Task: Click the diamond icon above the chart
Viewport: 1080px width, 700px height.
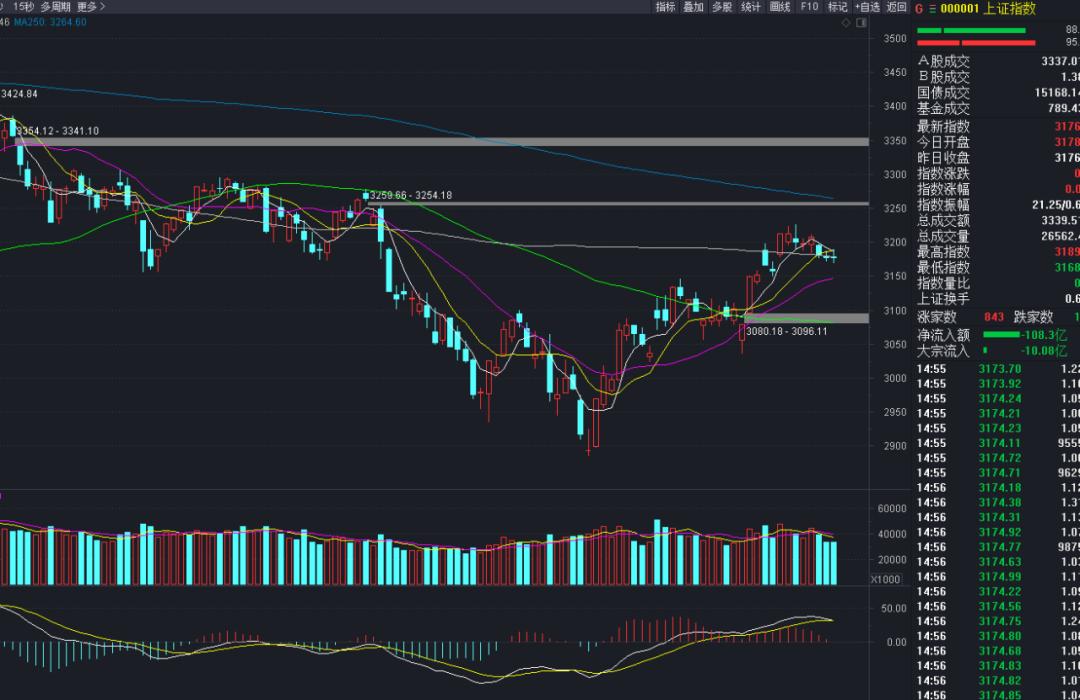Action: (x=846, y=23)
